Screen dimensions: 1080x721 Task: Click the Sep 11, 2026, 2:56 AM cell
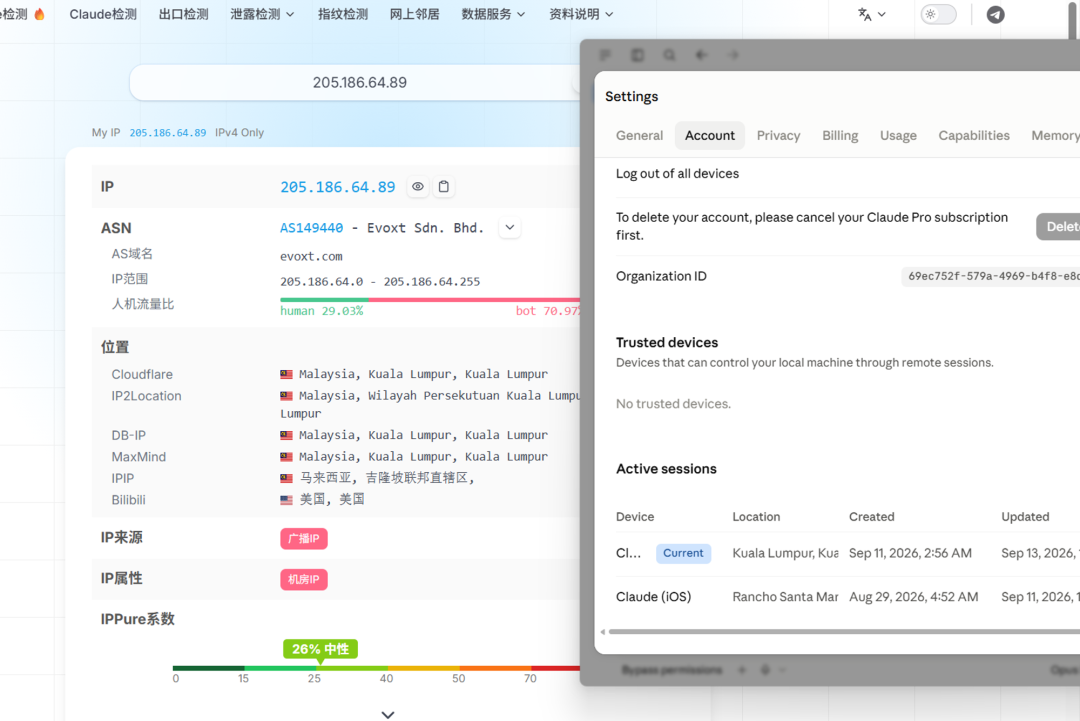click(x=910, y=553)
